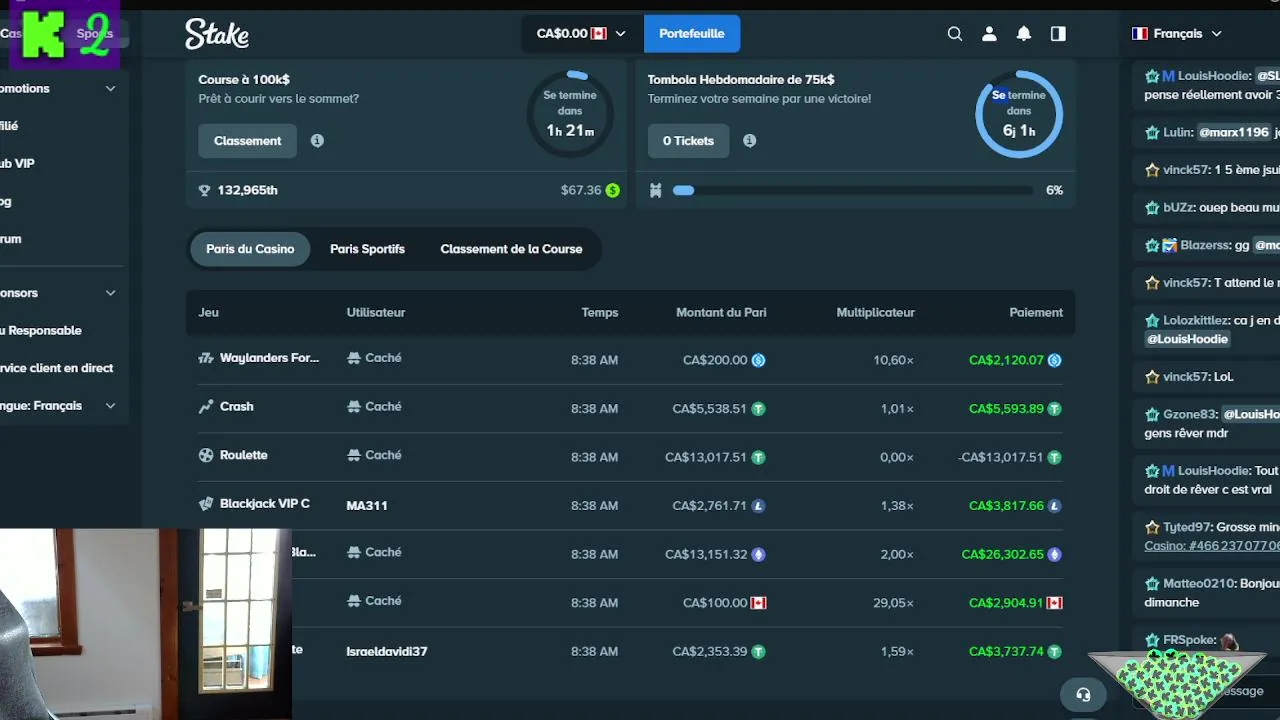This screenshot has height=720, width=1280.
Task: Toggle the chat sidebar panel icon
Action: [x=1058, y=34]
